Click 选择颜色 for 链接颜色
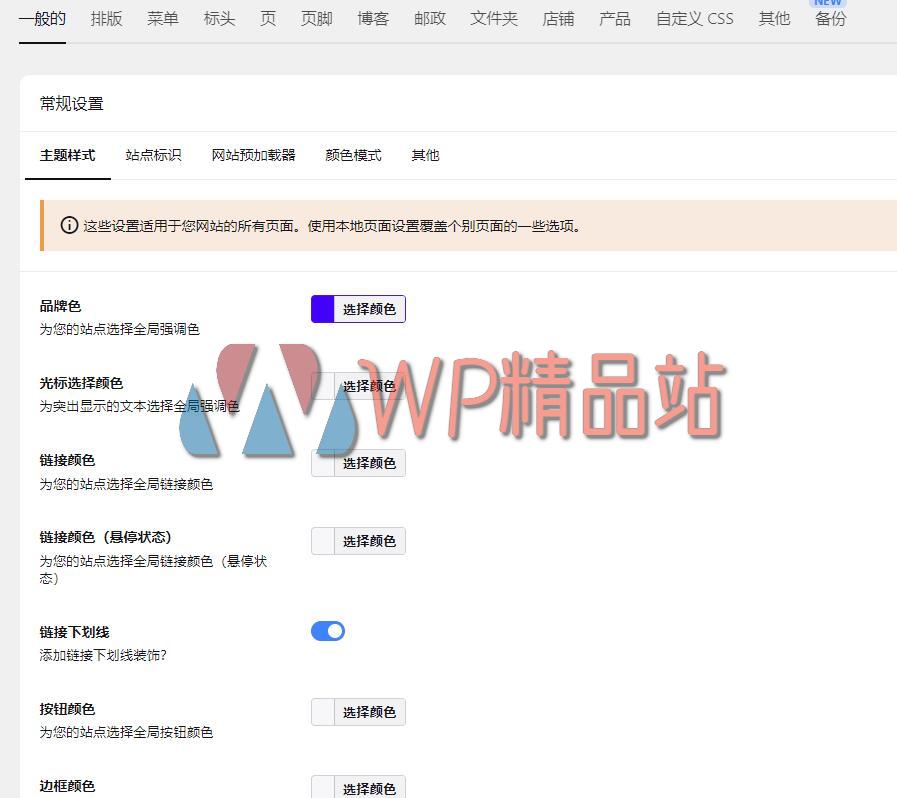Image resolution: width=897 pixels, height=798 pixels. click(368, 463)
